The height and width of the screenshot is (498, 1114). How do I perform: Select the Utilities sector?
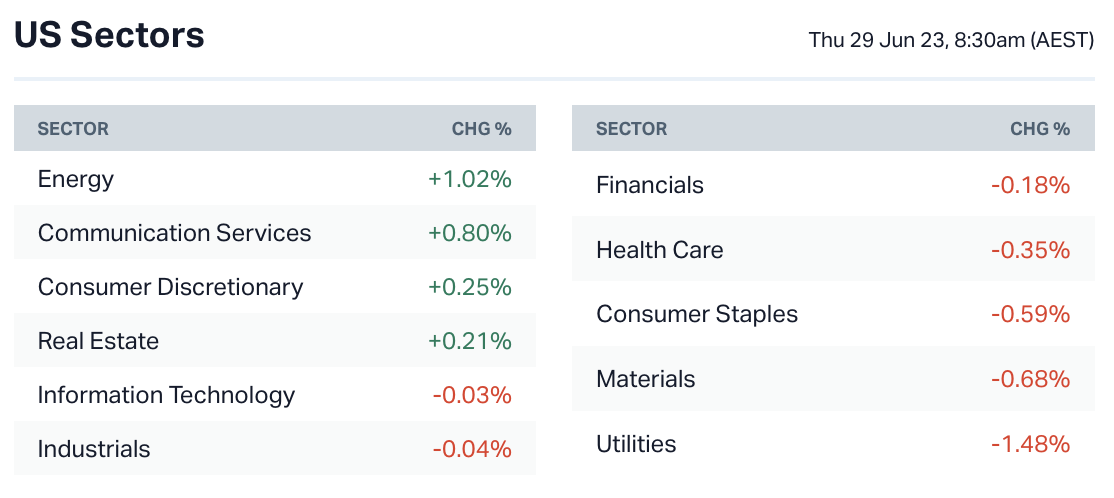tap(636, 444)
